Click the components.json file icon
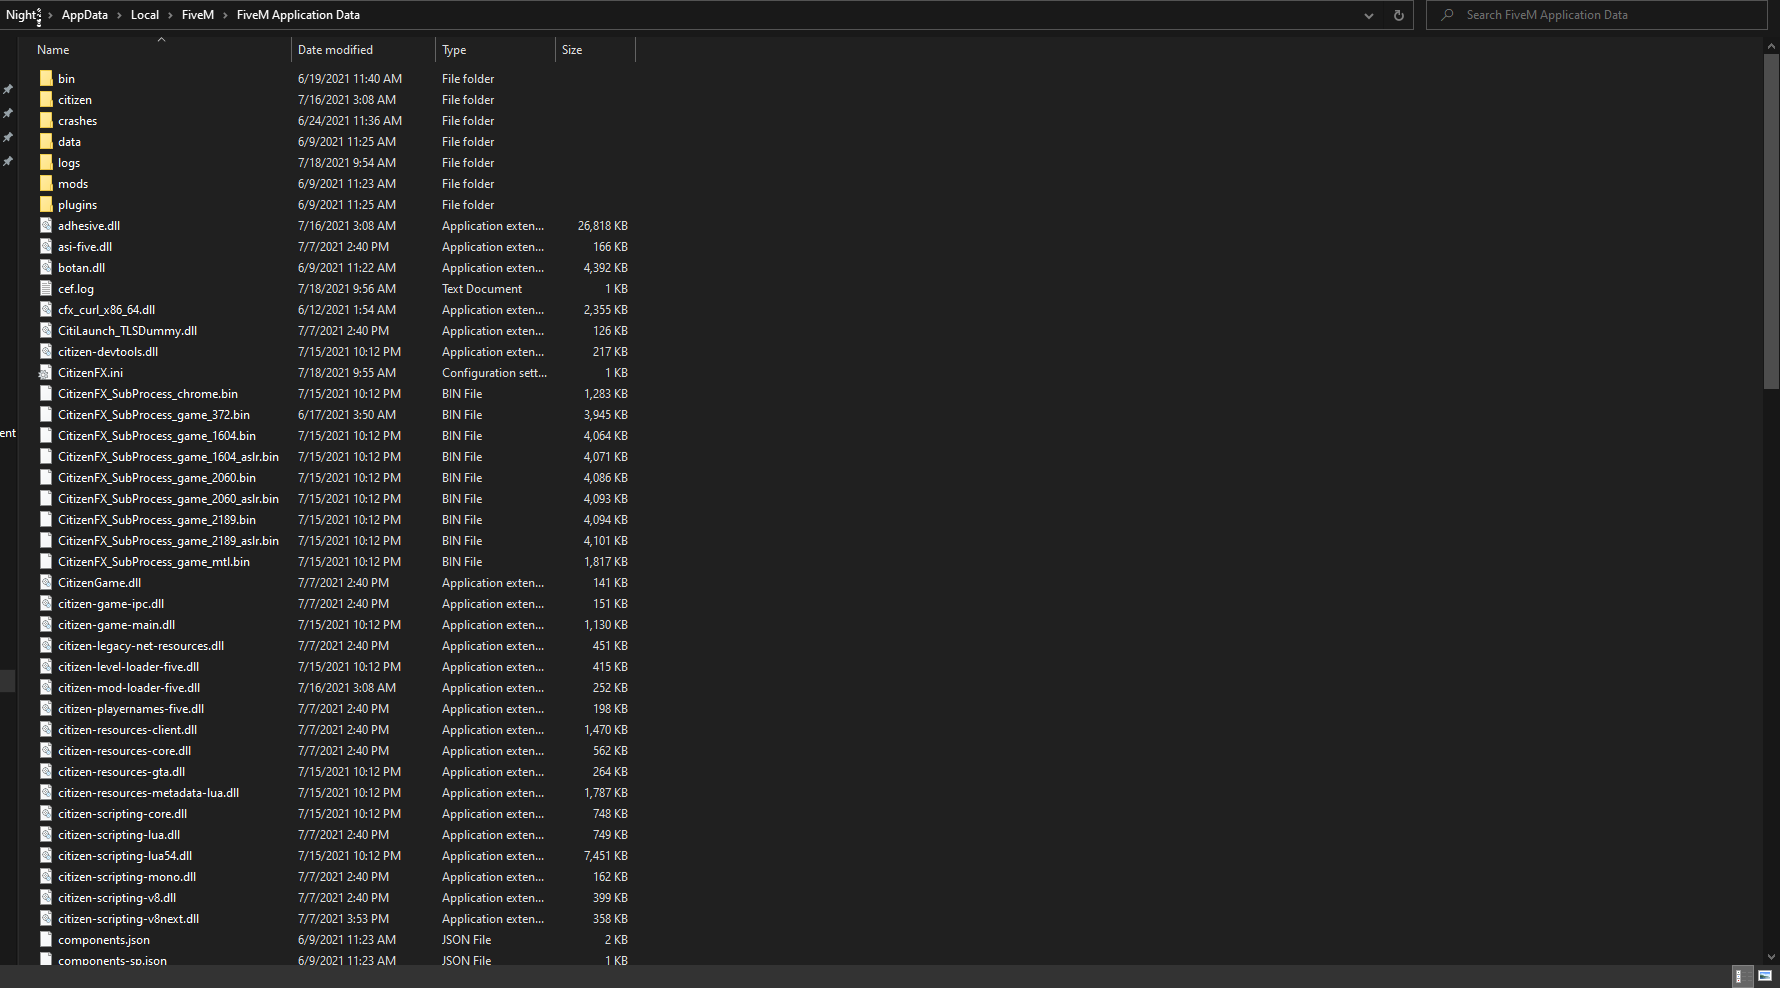 tap(46, 939)
